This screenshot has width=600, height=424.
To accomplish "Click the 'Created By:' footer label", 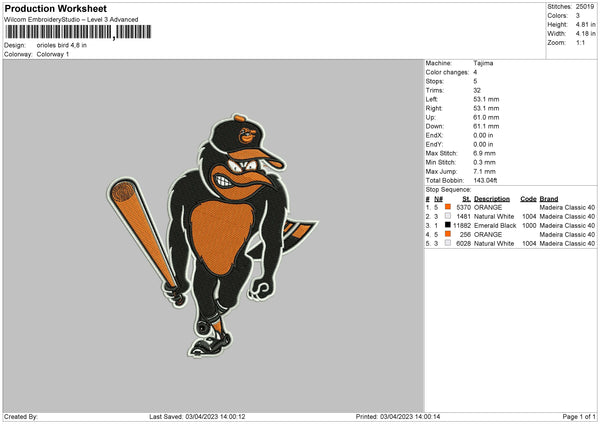I will tap(21, 417).
